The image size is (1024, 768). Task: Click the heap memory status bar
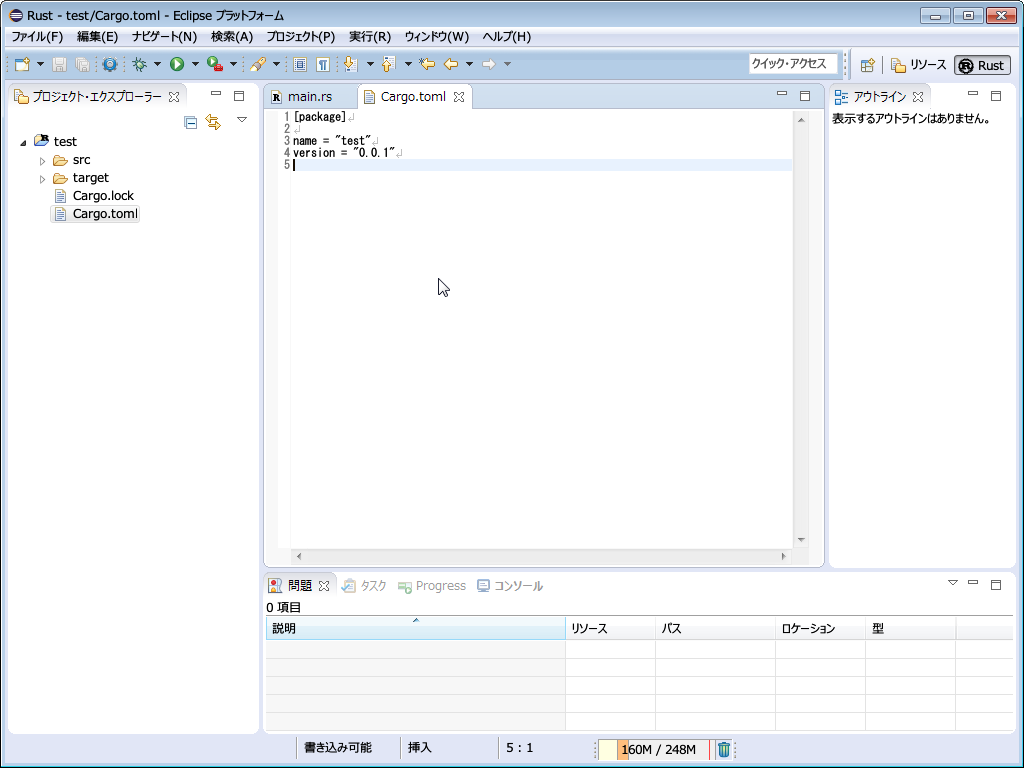654,750
